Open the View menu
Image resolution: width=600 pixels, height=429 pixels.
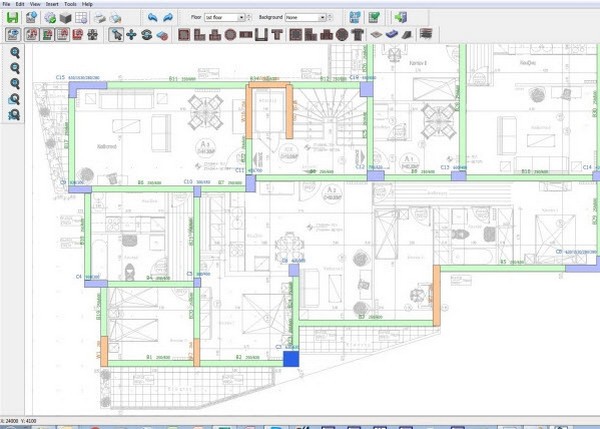click(35, 4)
